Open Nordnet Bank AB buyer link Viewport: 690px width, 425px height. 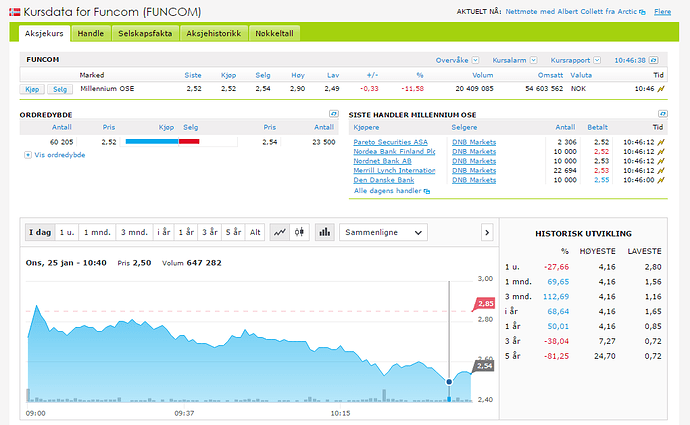[382, 161]
